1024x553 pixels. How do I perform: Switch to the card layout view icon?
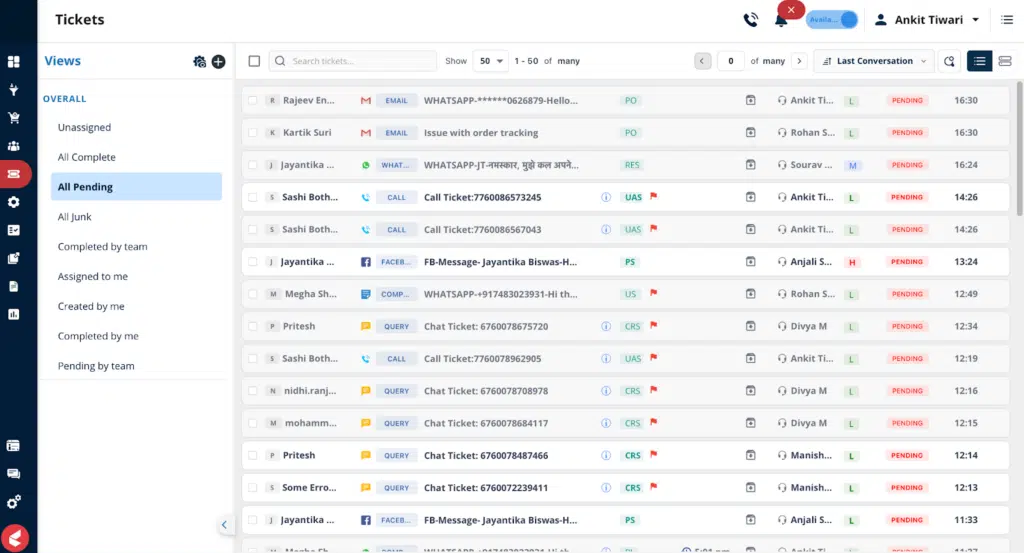[1005, 61]
